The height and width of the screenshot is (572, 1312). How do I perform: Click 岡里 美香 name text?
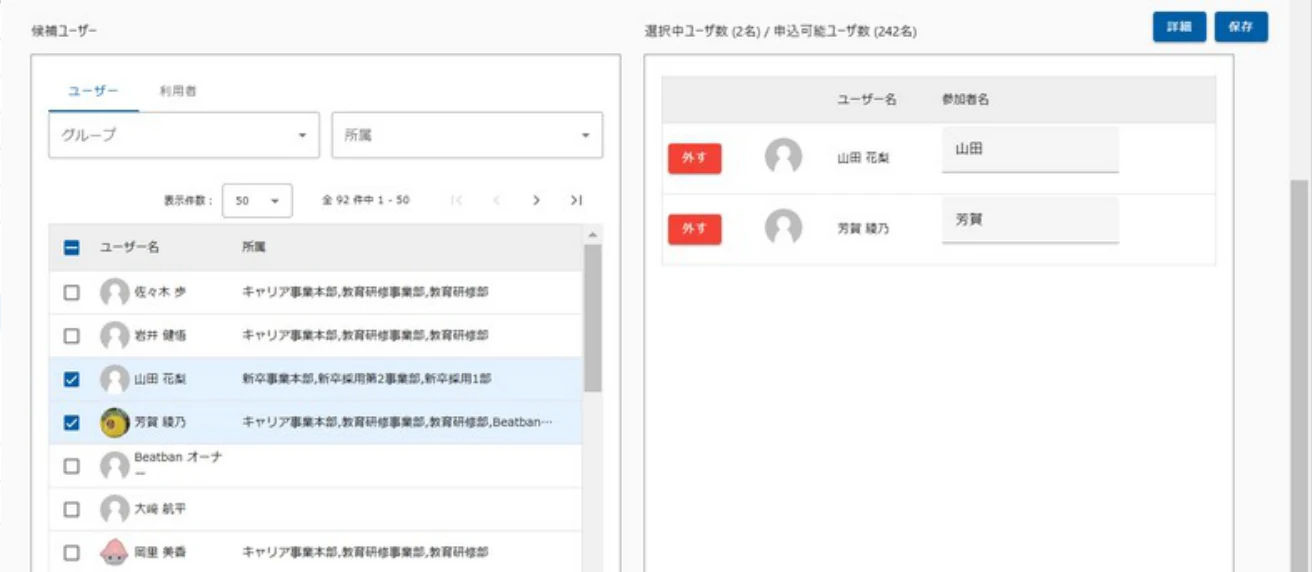pyautogui.click(x=160, y=552)
